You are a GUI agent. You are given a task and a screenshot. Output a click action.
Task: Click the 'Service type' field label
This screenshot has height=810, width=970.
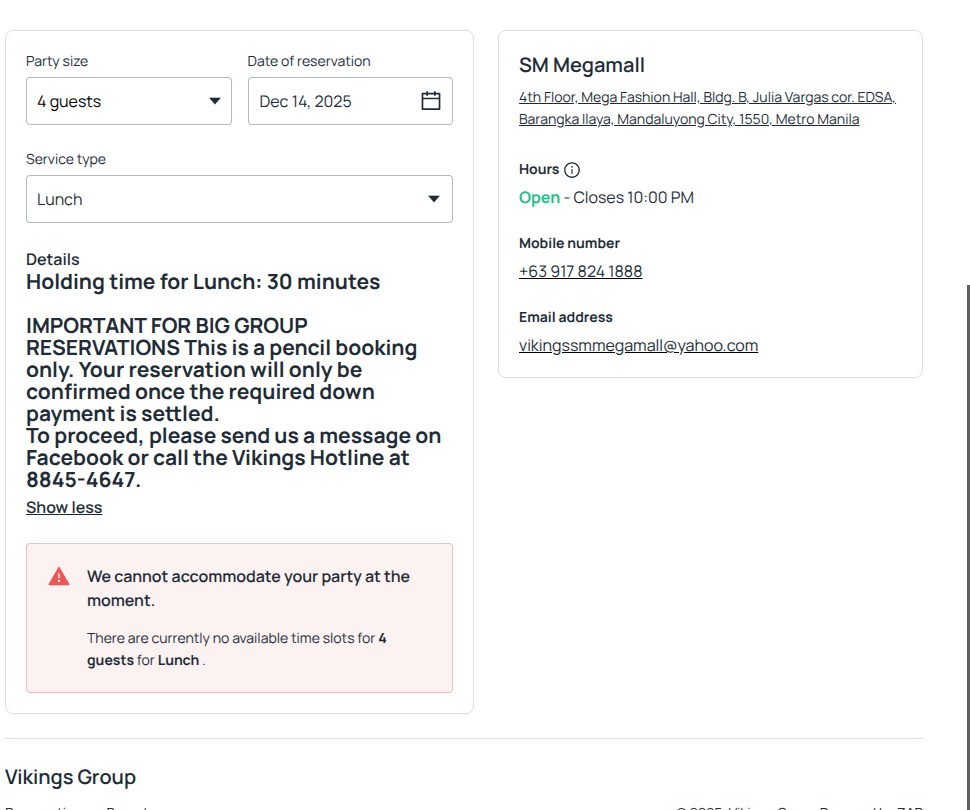[66, 160]
